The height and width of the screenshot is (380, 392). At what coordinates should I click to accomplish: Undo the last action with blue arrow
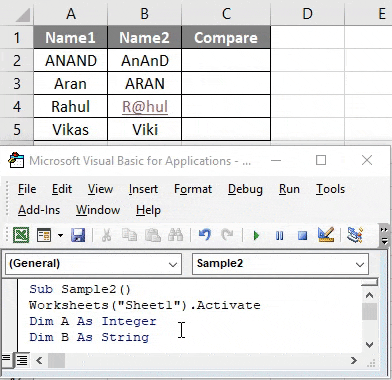point(205,235)
